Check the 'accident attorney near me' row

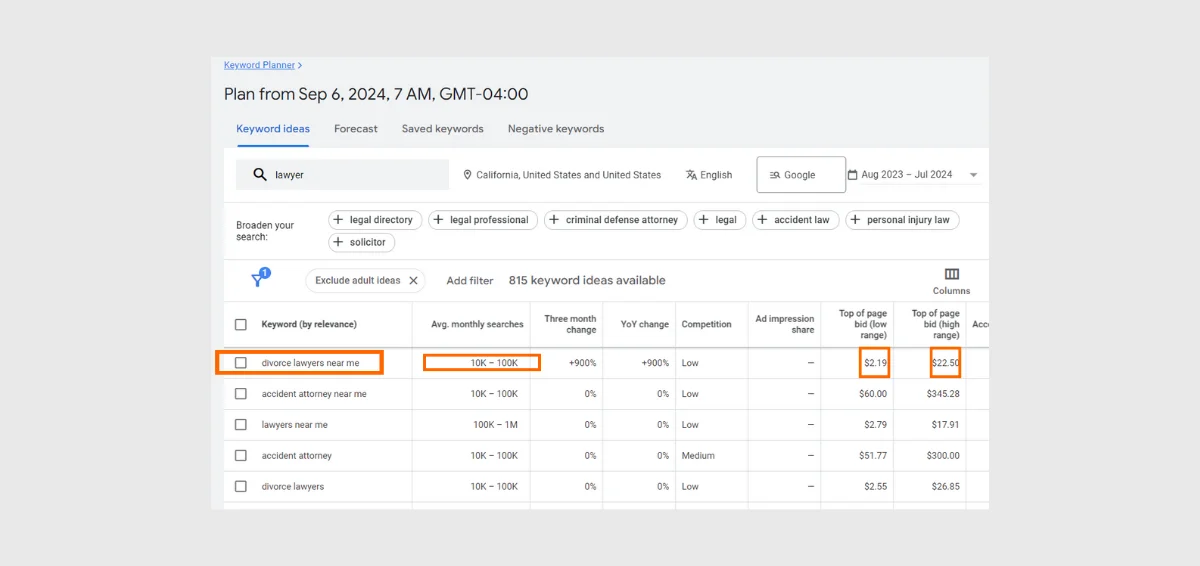[x=240, y=394]
